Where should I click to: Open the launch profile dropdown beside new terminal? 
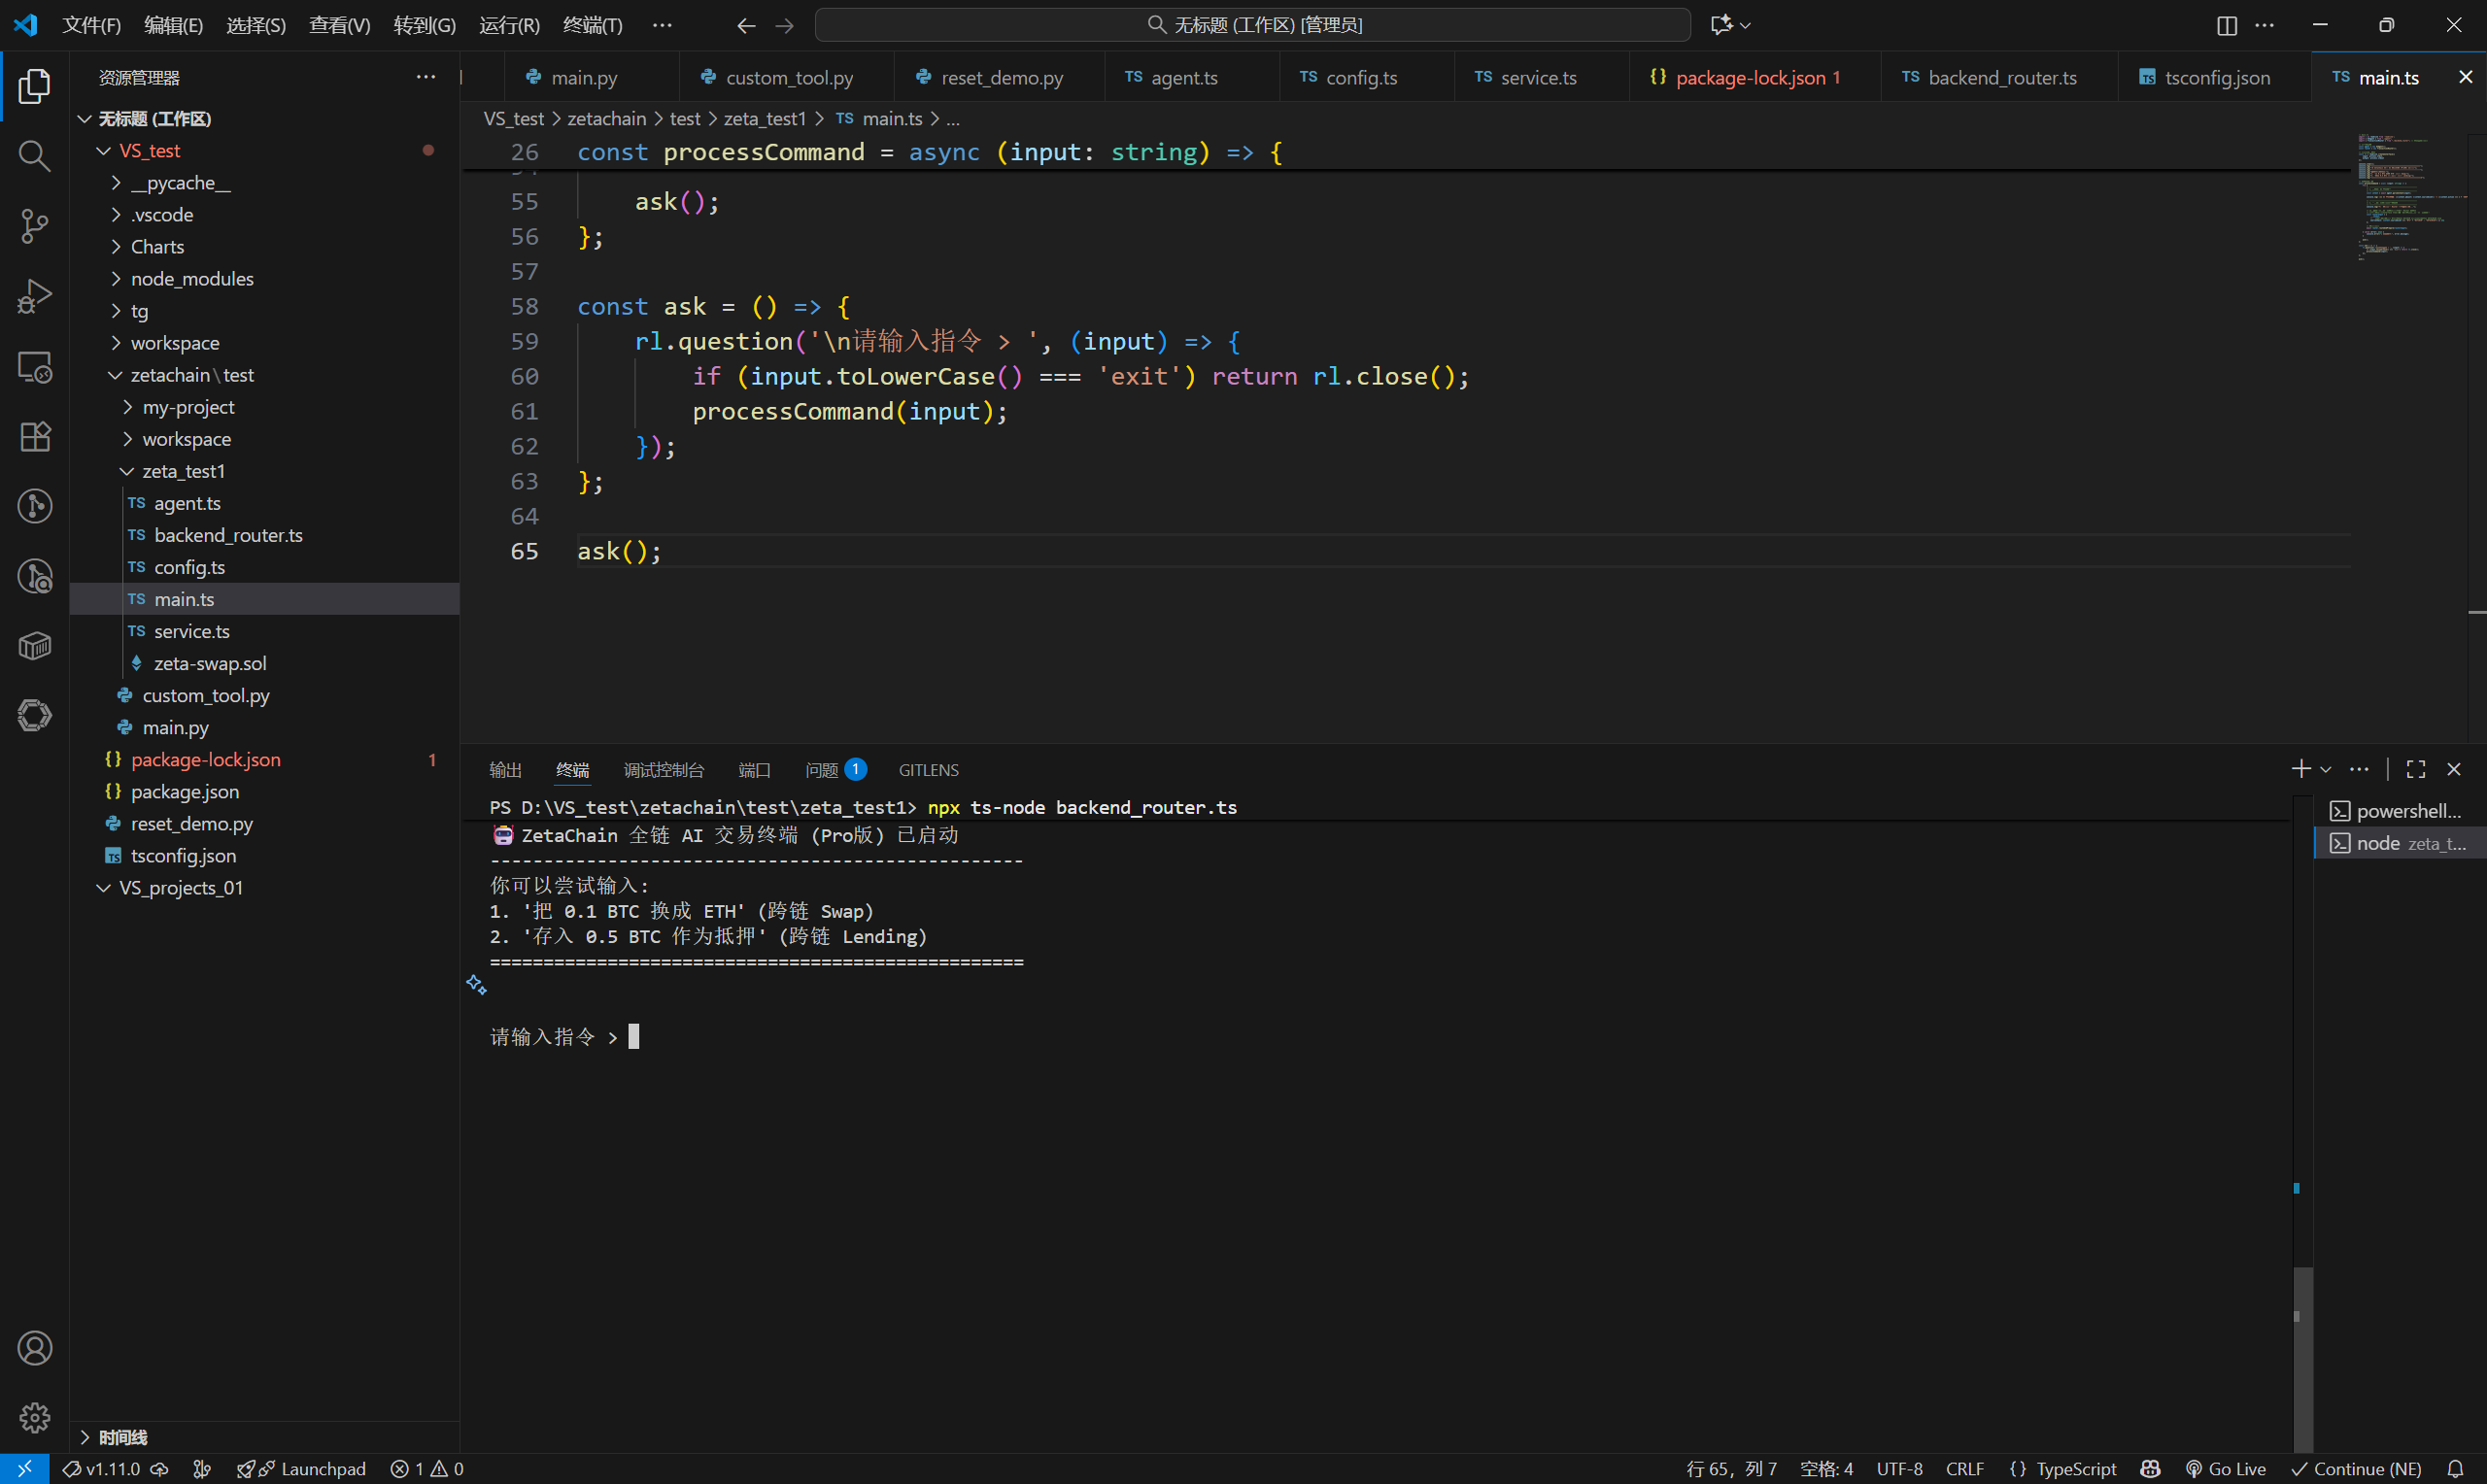(2326, 769)
